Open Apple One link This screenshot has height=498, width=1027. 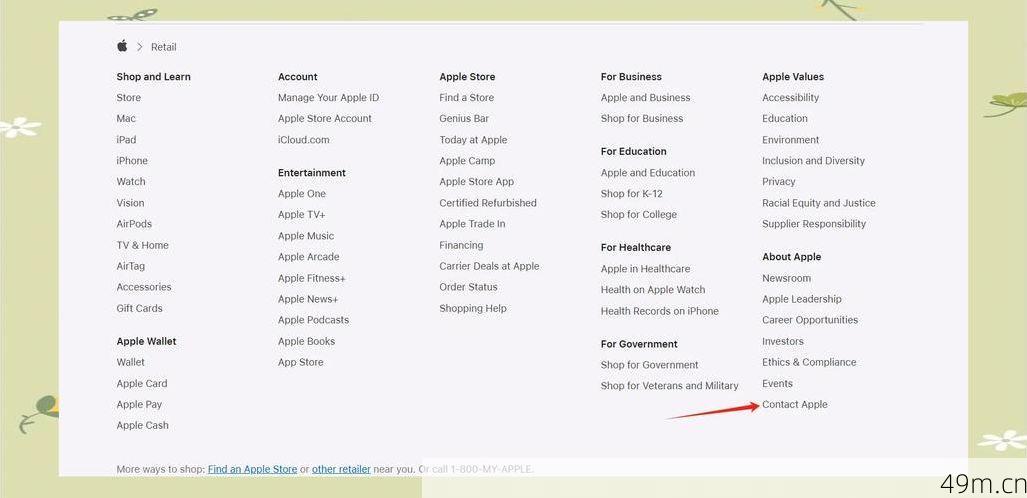(x=302, y=194)
